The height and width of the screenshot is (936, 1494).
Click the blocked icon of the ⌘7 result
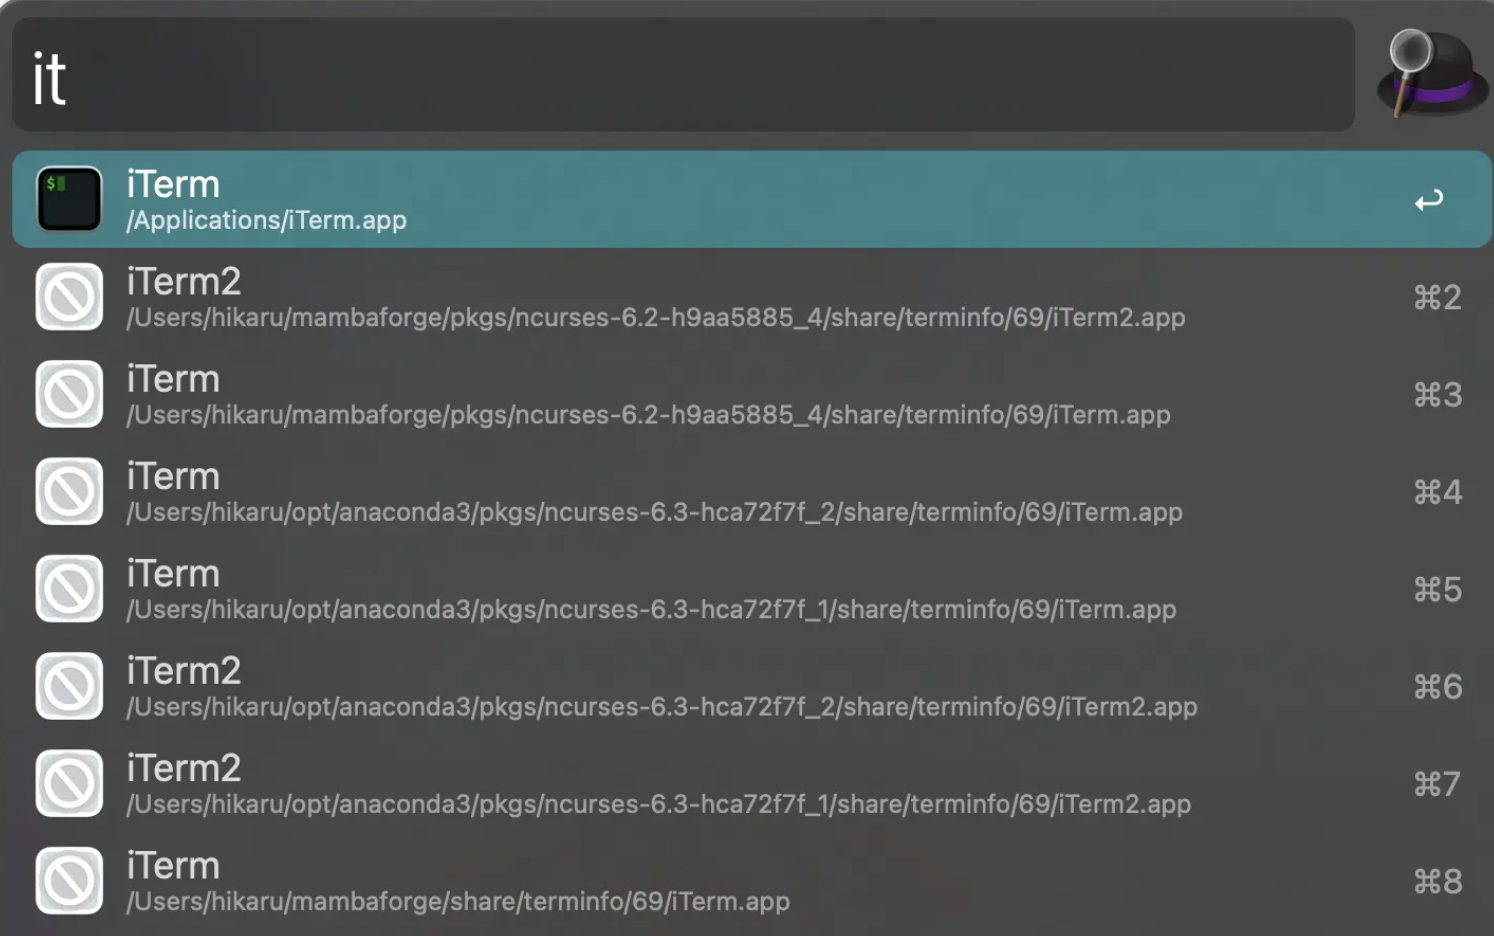pos(69,783)
